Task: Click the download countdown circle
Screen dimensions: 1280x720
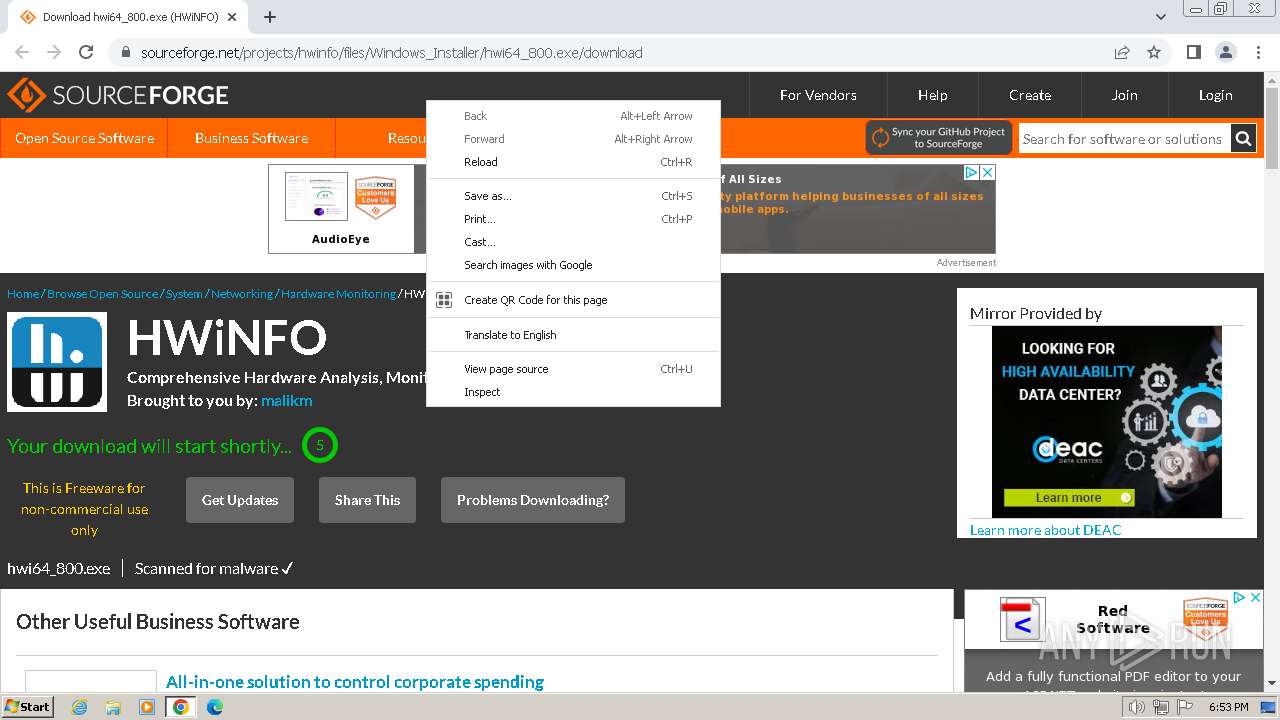Action: pyautogui.click(x=320, y=445)
